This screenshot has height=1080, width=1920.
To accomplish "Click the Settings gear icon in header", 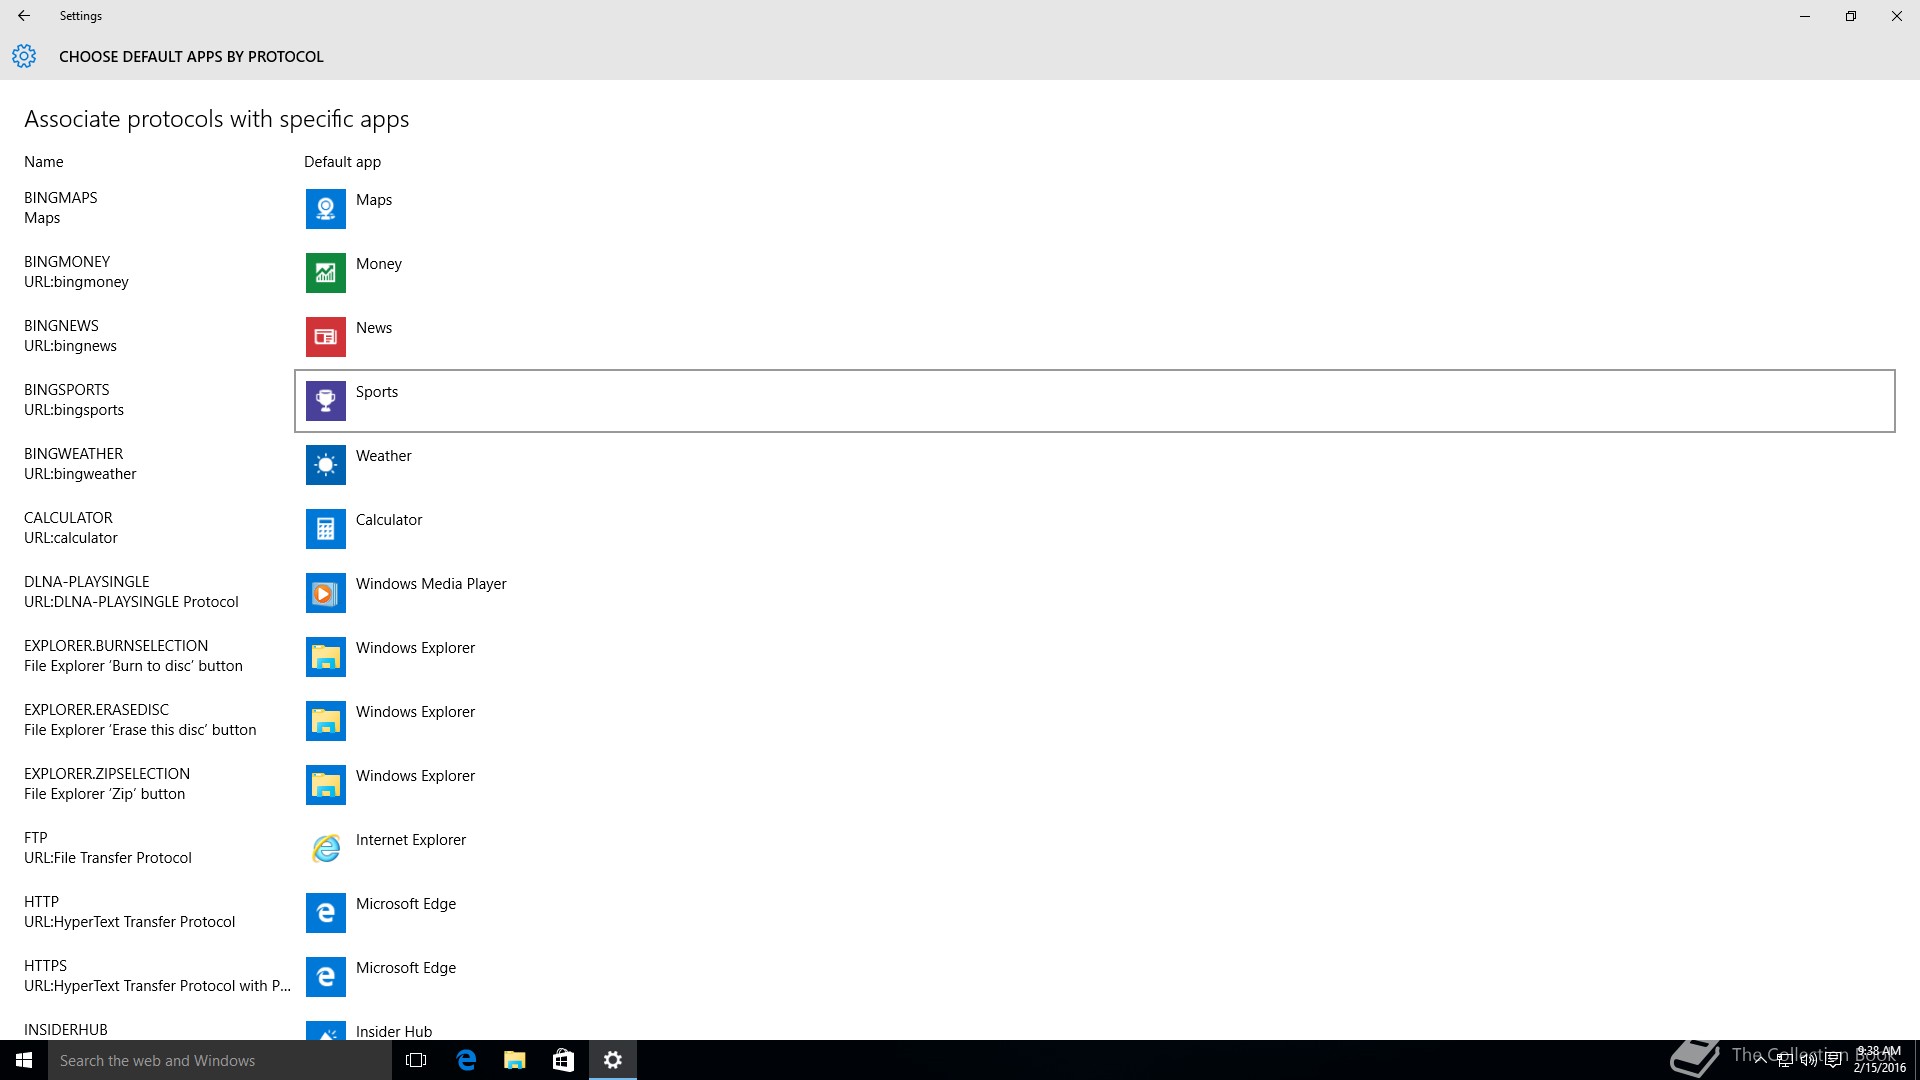I will pyautogui.click(x=24, y=56).
